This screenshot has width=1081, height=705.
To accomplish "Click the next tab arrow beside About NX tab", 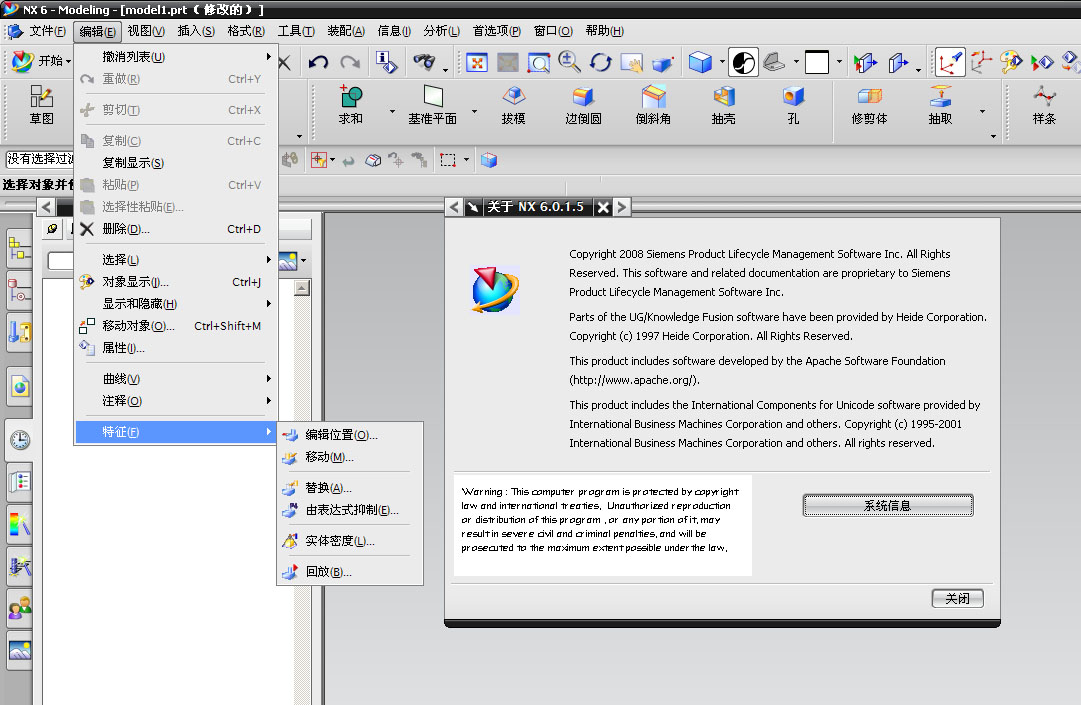I will coord(621,207).
